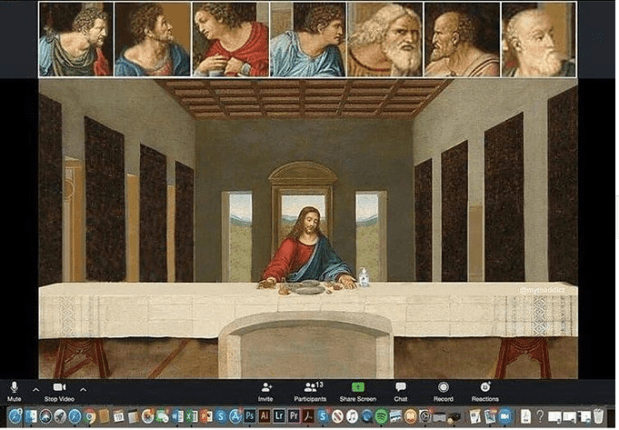Open the Participants panel

click(311, 391)
